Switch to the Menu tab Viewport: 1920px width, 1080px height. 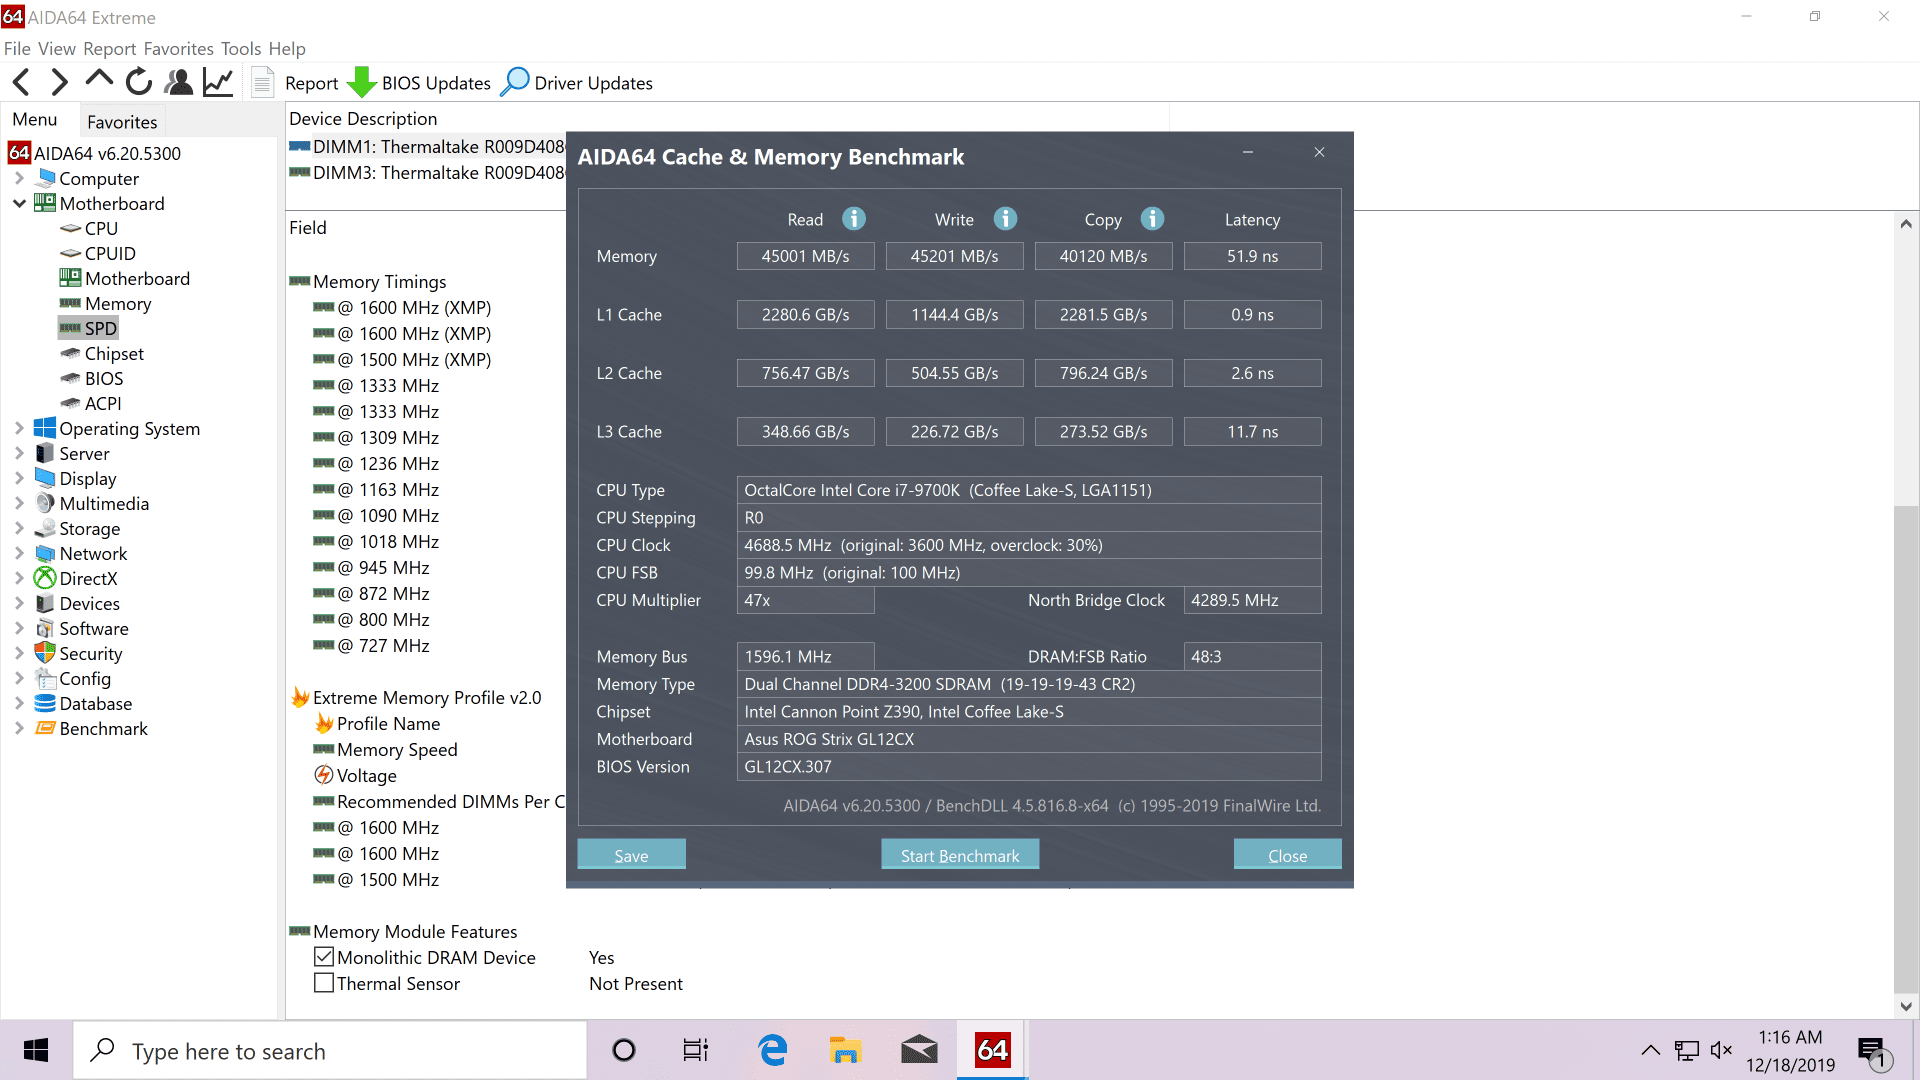coord(35,120)
